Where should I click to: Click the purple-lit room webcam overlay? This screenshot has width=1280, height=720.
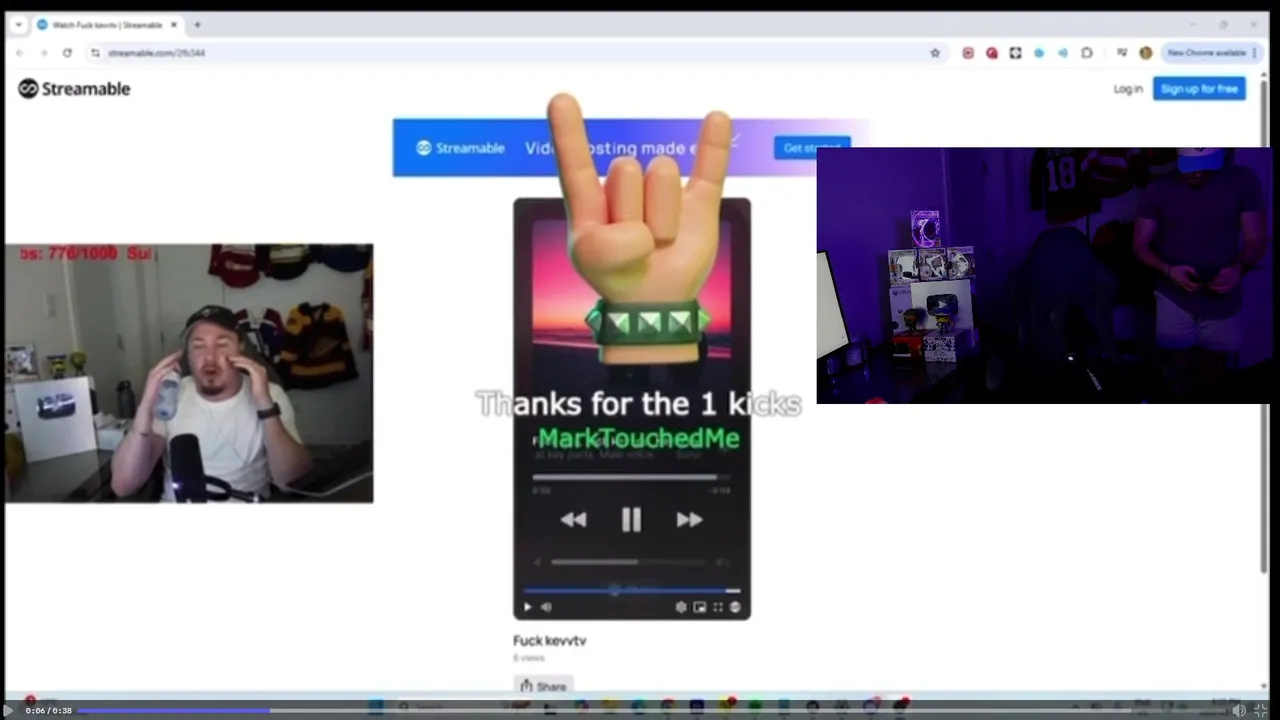(x=1043, y=276)
